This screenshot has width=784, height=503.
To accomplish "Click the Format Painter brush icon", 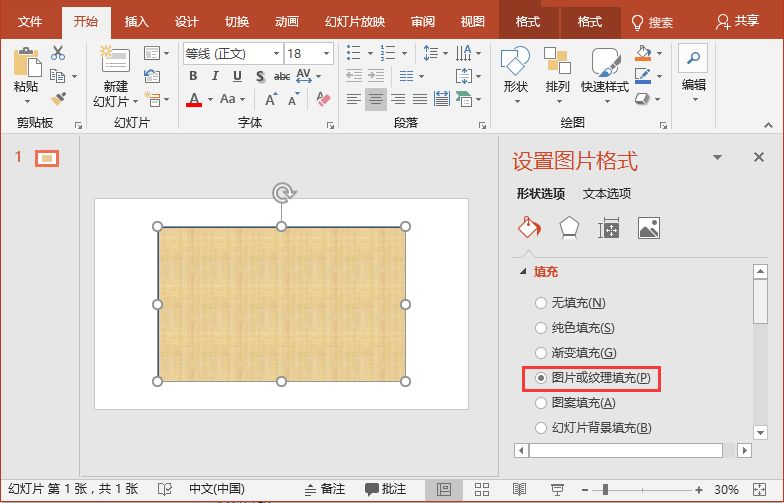I will pos(58,99).
